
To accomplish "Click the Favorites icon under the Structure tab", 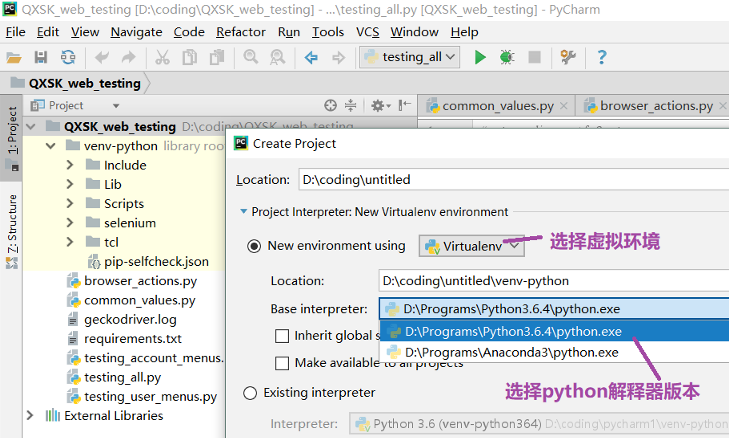I will point(12,264).
